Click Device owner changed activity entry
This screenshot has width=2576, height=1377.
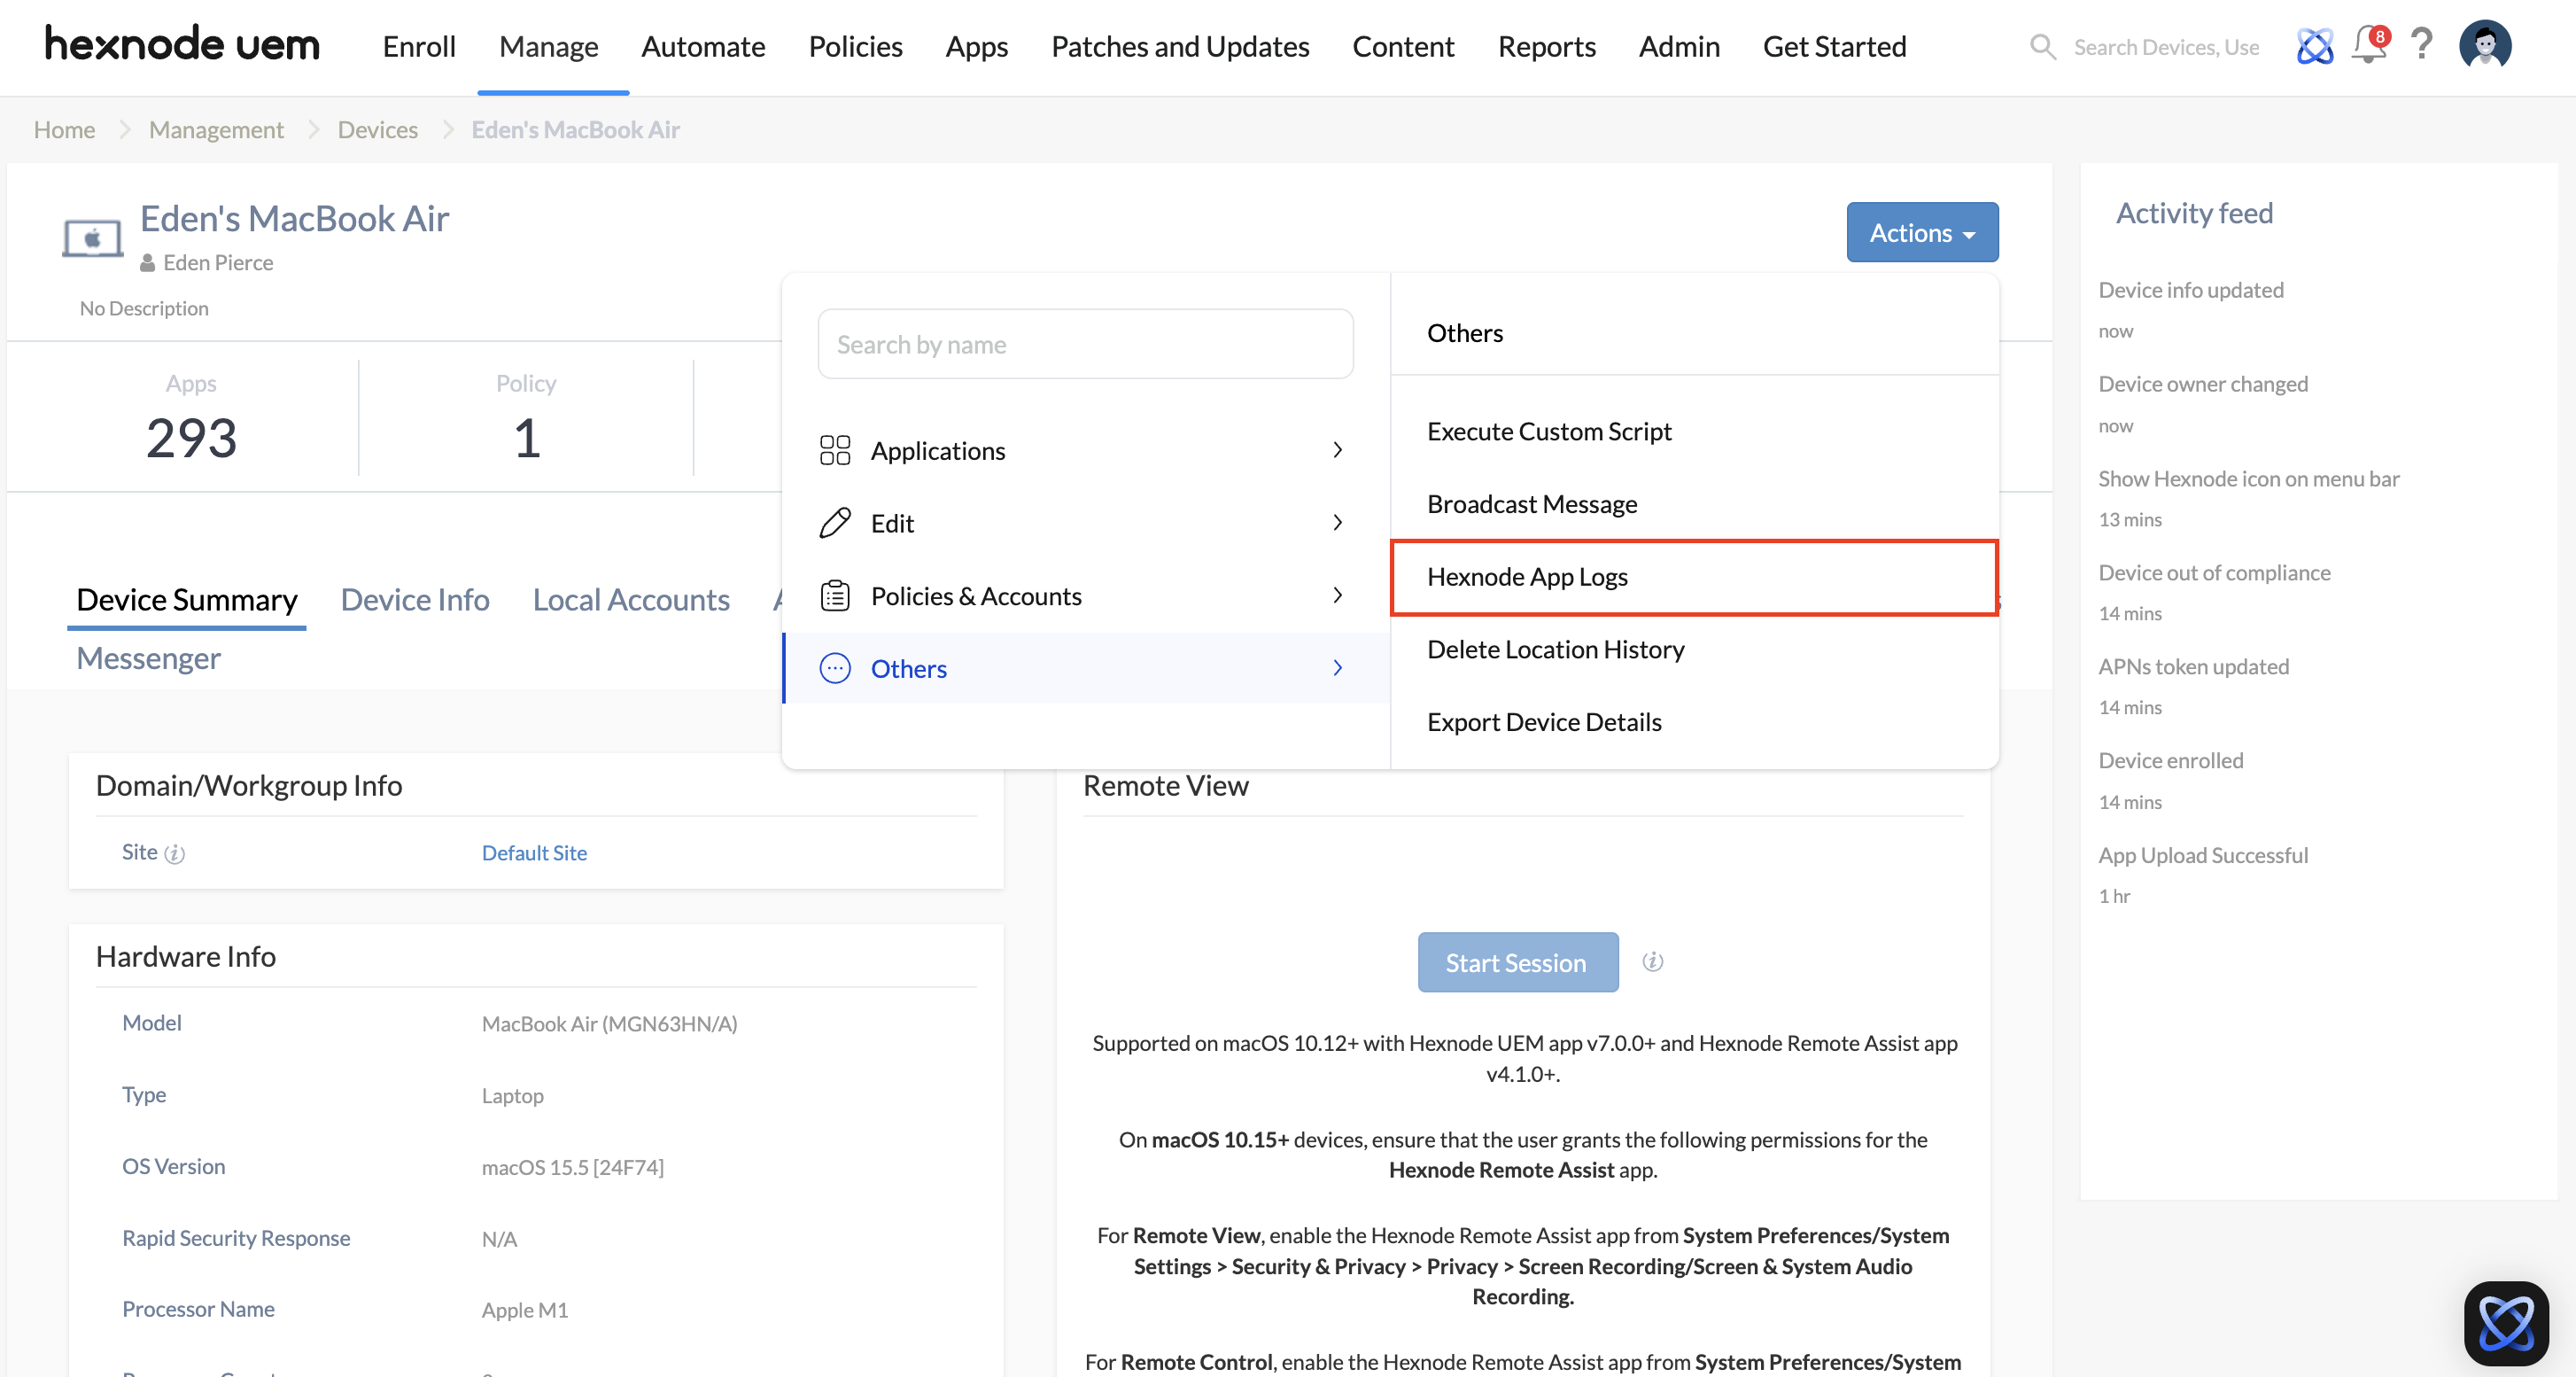[x=2203, y=384]
